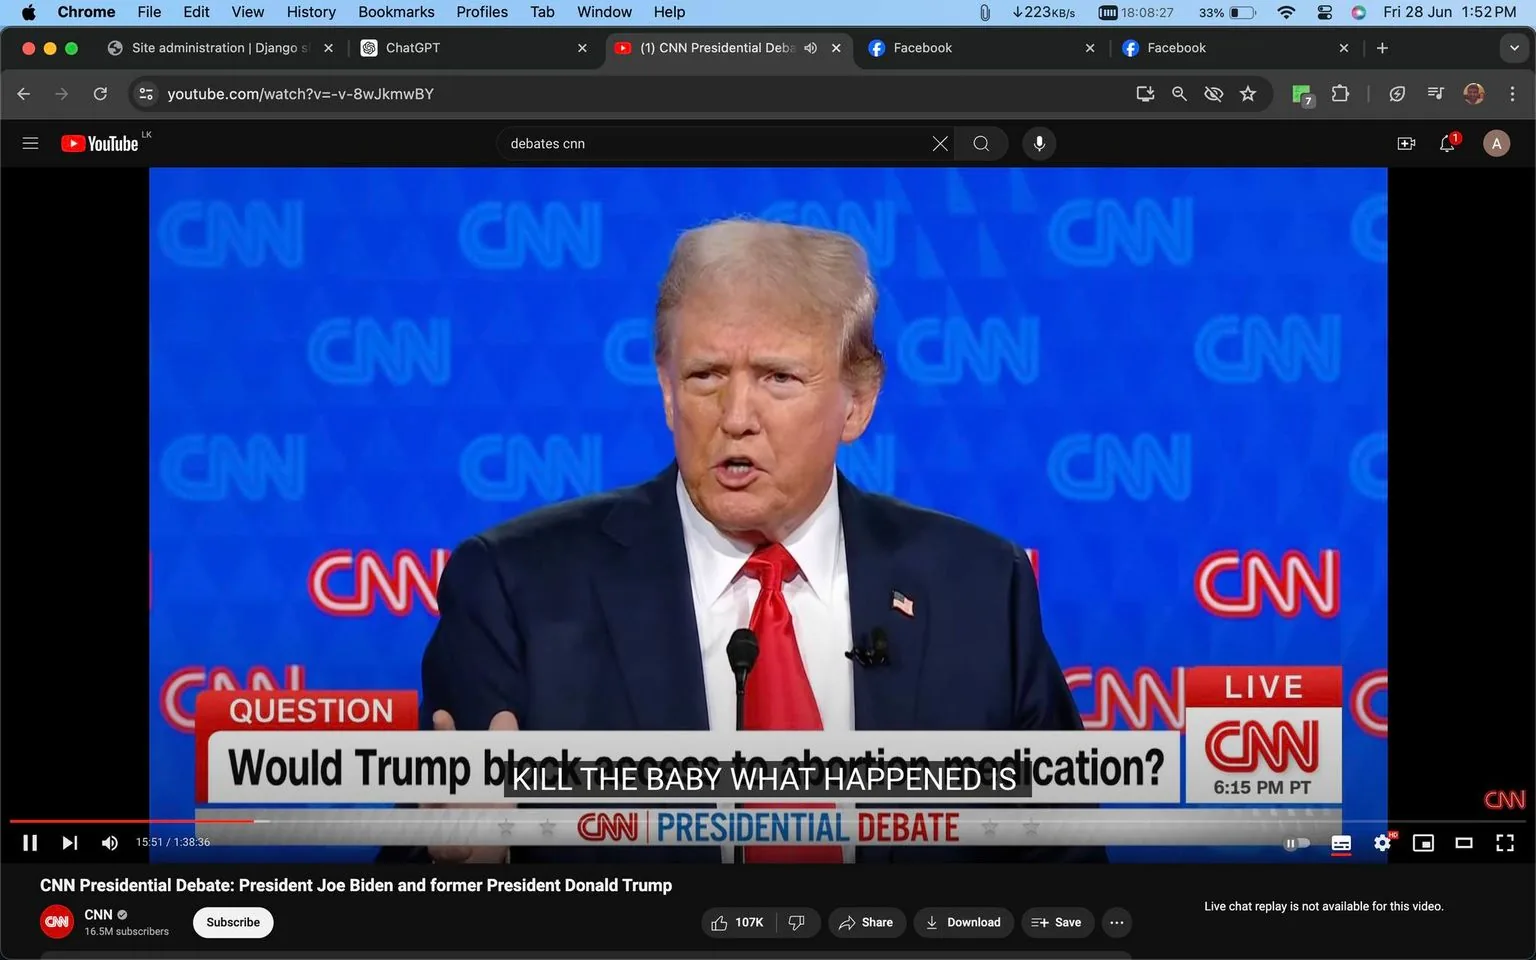Open the YouTube hamburger guide menu
This screenshot has height=960, width=1536.
(x=30, y=143)
